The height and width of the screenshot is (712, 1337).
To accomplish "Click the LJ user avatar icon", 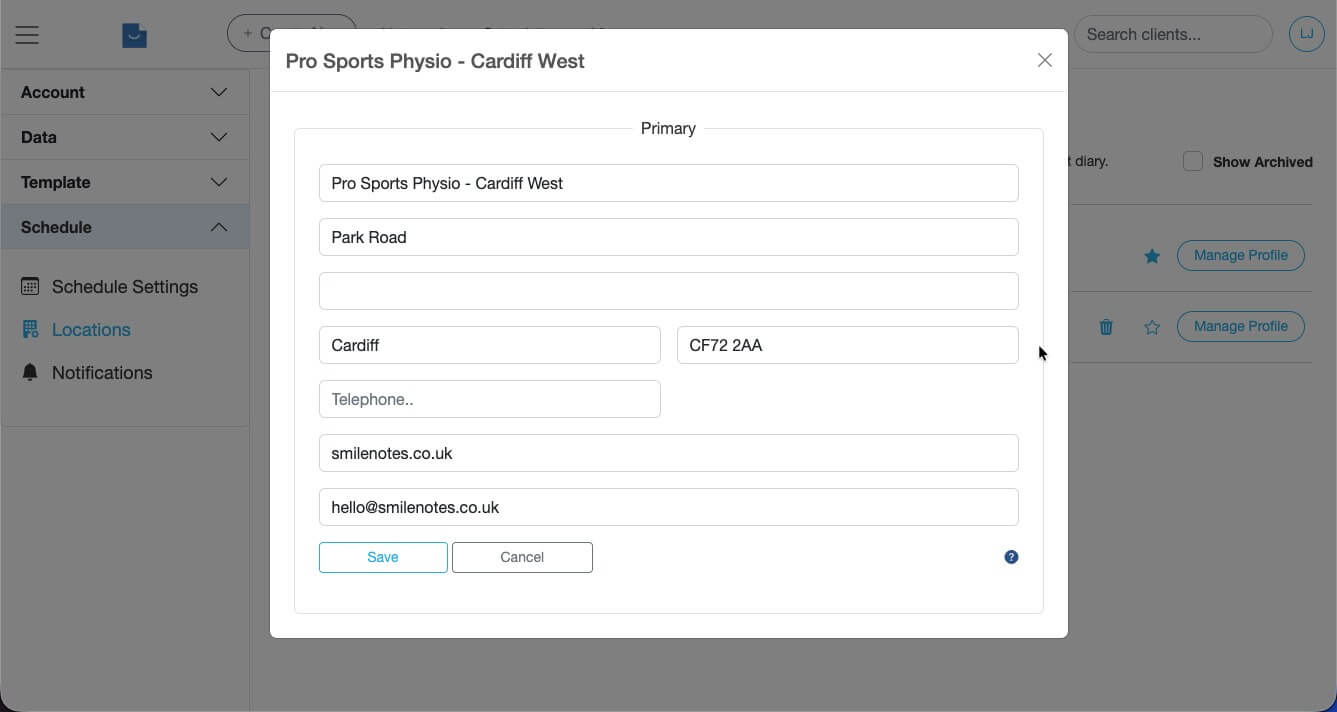I will 1306,33.
